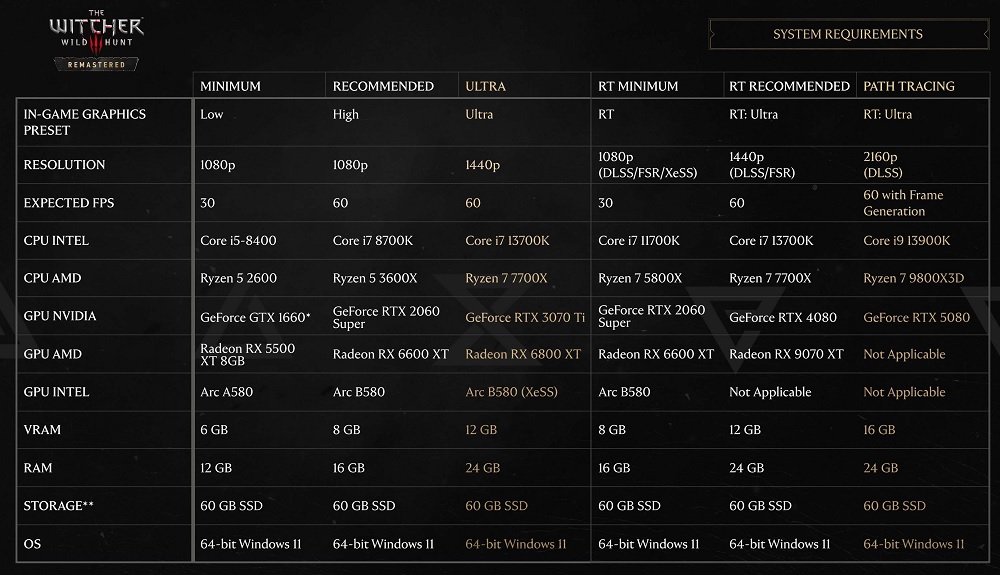Click the 60 with Frame Generation cell
1000x575 pixels.
pos(903,203)
